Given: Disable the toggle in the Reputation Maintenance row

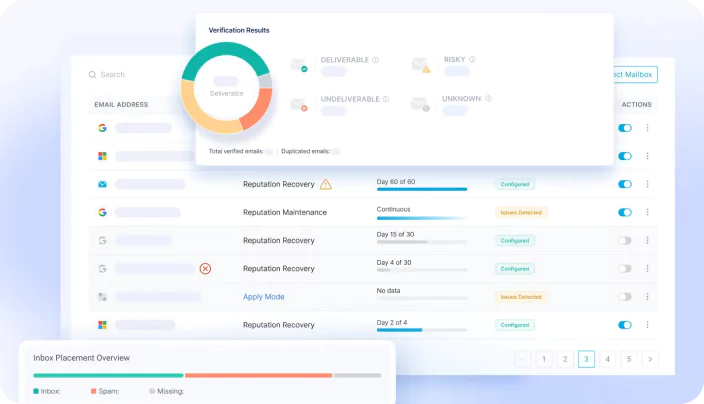Looking at the screenshot, I should [625, 212].
